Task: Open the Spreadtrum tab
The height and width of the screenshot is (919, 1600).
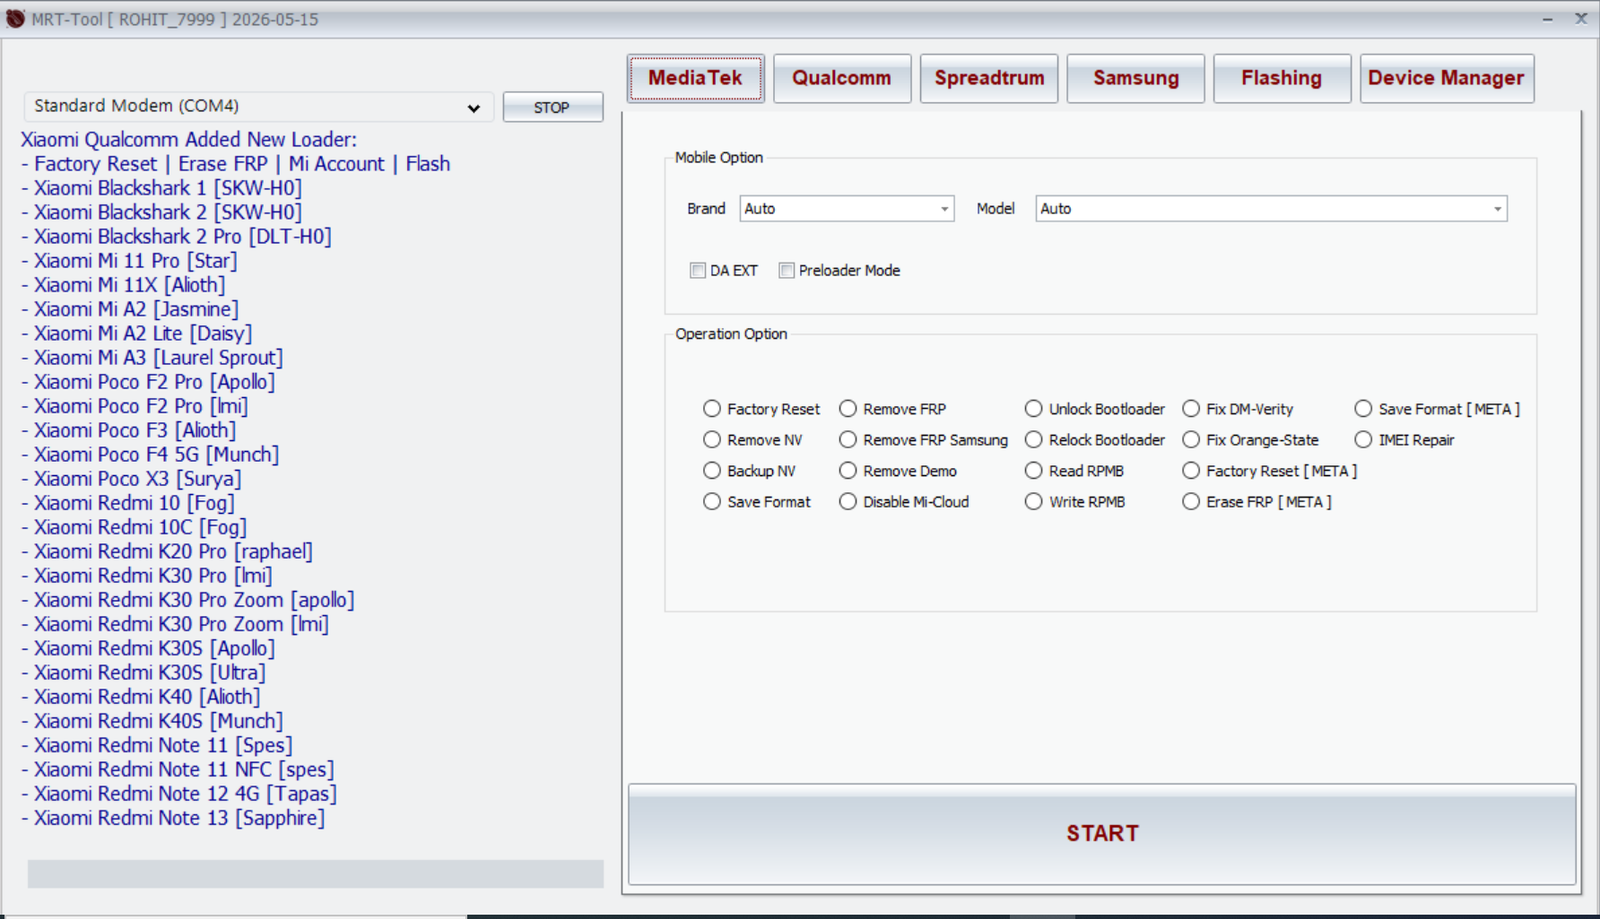Action: click(x=988, y=77)
